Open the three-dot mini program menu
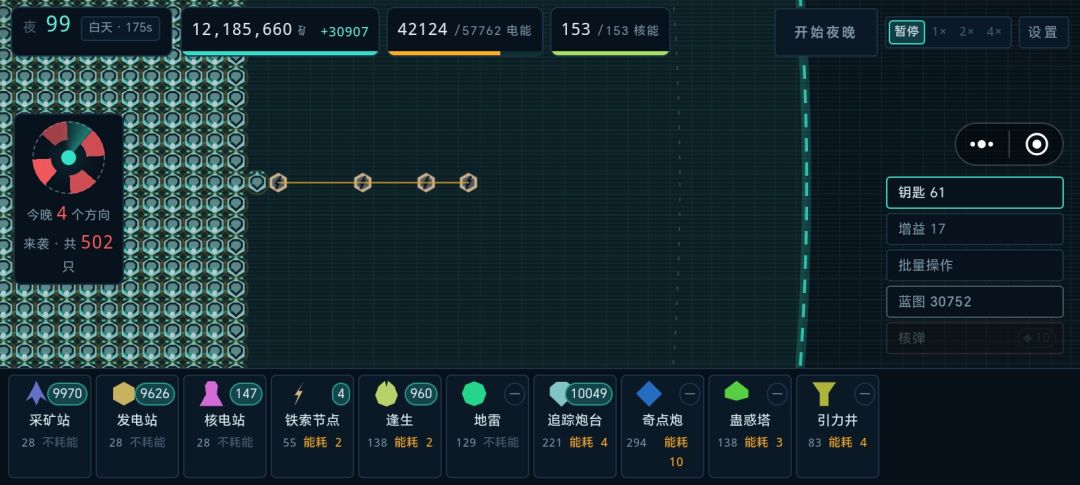1080x485 pixels. coord(982,145)
